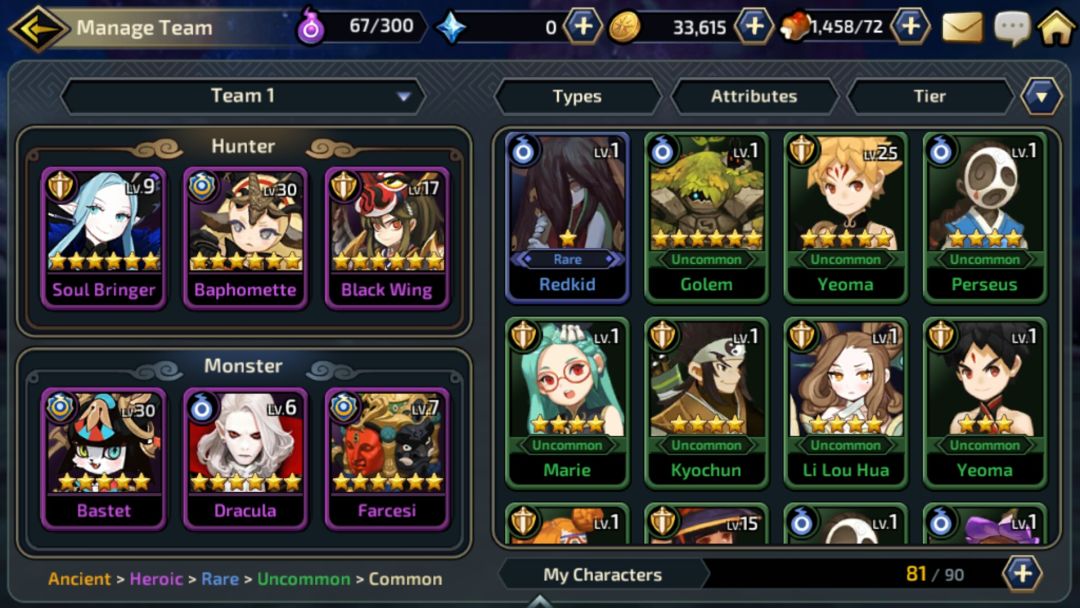Image resolution: width=1080 pixels, height=608 pixels.
Task: Open the mail envelope icon
Action: [x=962, y=28]
